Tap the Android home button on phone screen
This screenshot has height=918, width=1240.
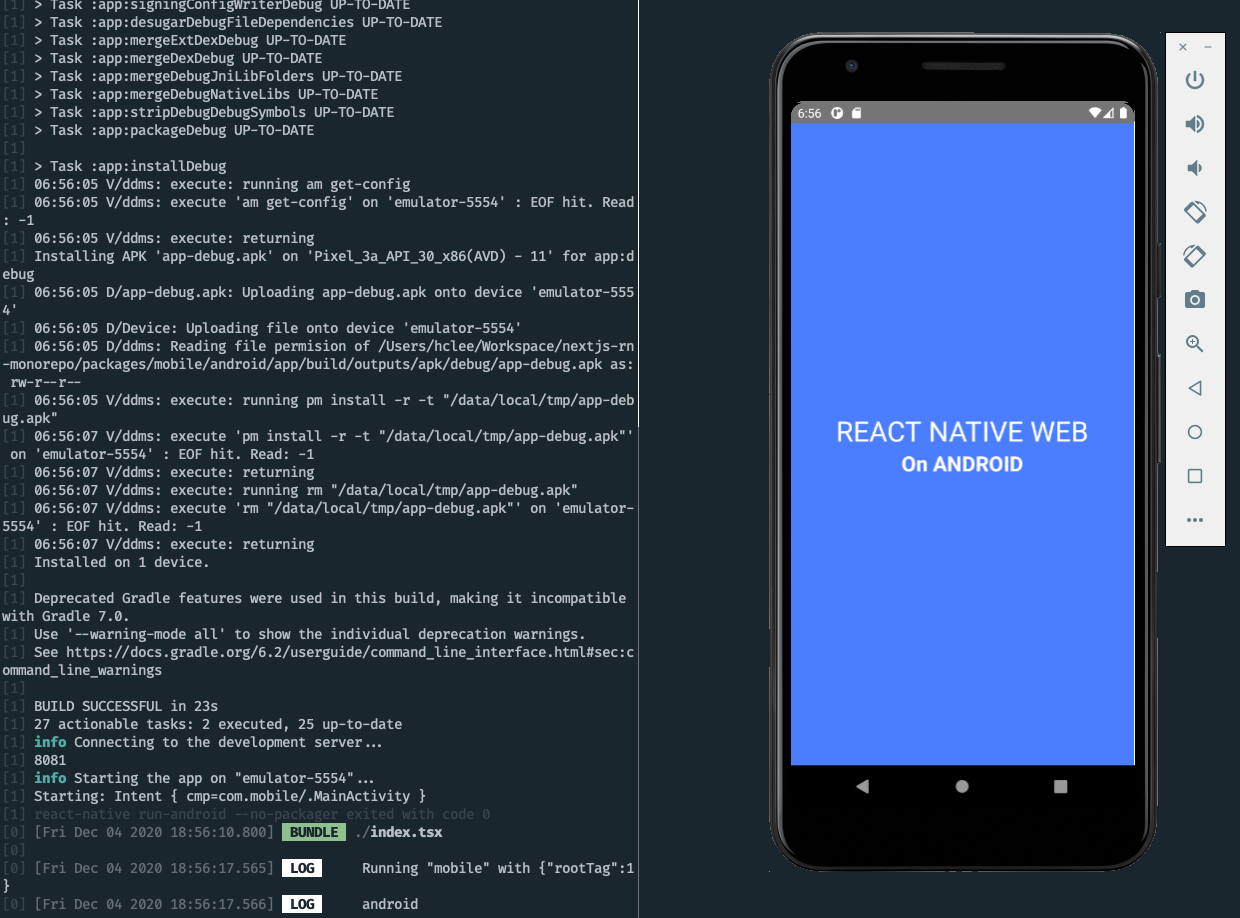pos(962,787)
